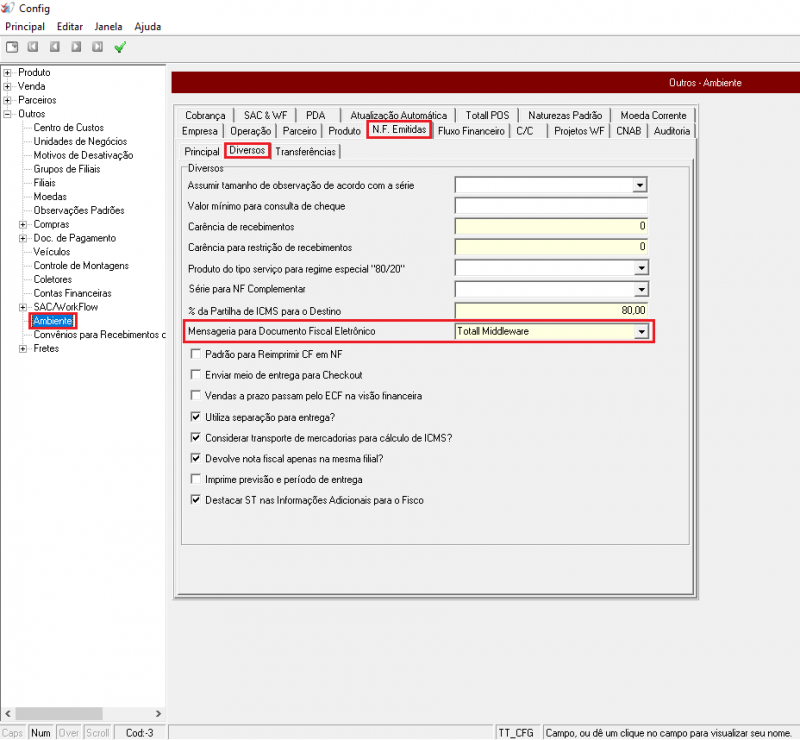The width and height of the screenshot is (800, 740).
Task: Click the first record navigation icon
Action: click(x=32, y=47)
